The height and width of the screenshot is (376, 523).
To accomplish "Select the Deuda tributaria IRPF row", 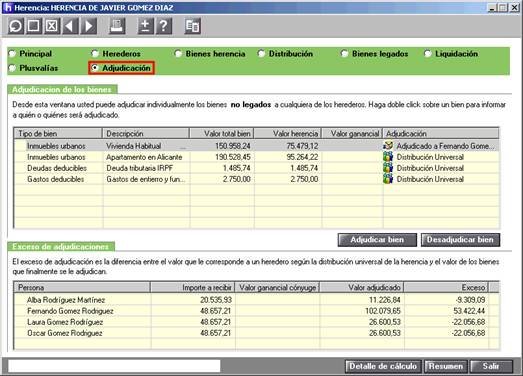I will (257, 168).
